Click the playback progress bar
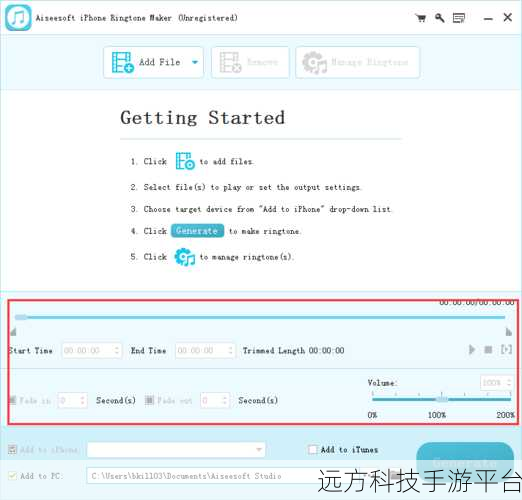Viewport: 522px width, 500px height. coord(260,317)
